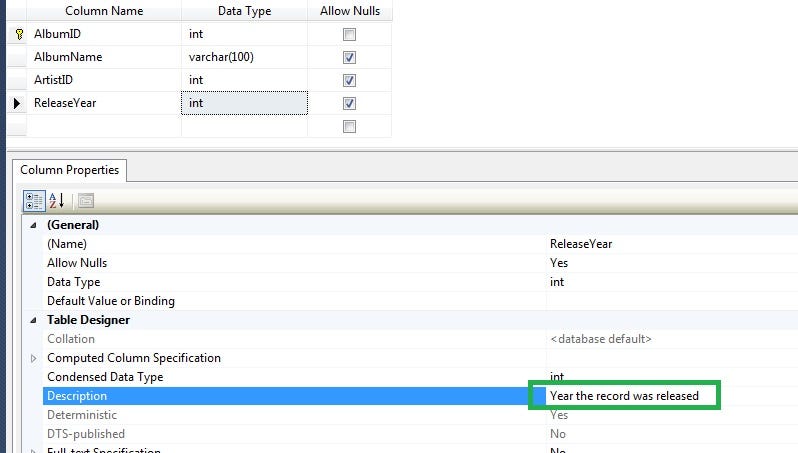The height and width of the screenshot is (453, 798).
Task: Toggle Allow Nulls checkbox for AlbumID
Action: click(x=349, y=34)
